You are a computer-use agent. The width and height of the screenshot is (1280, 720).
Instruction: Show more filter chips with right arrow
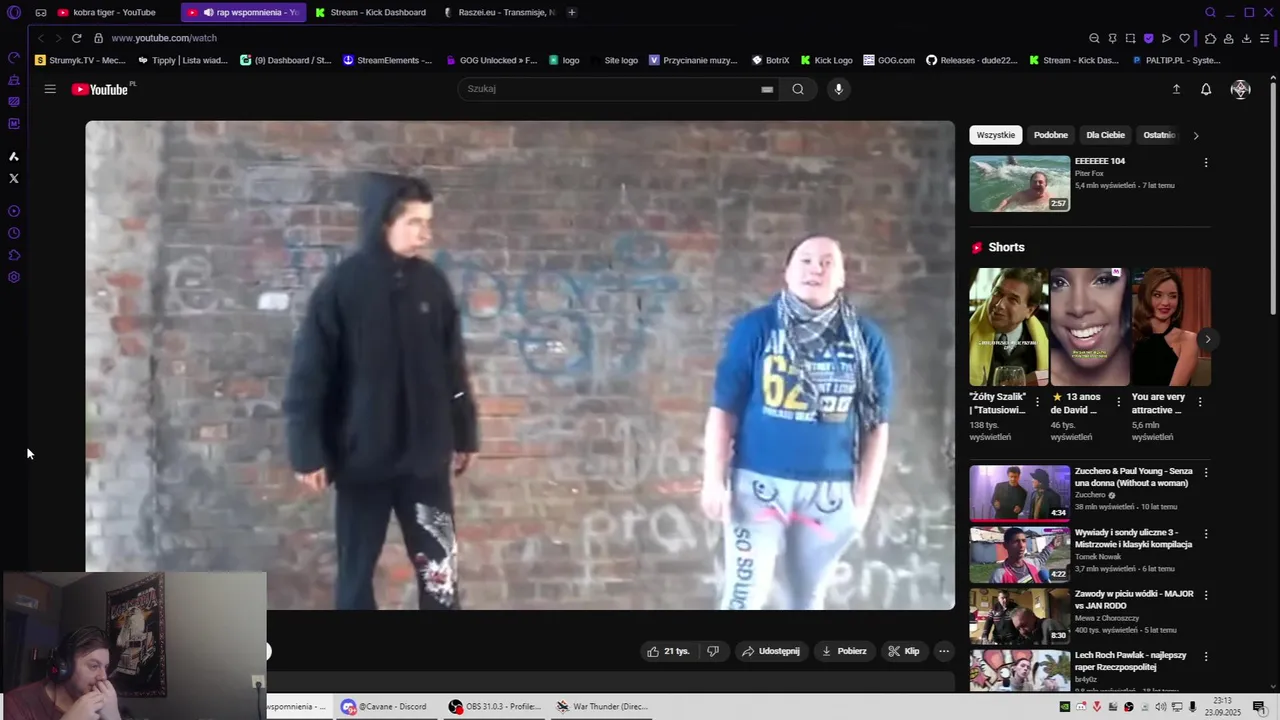(x=1196, y=135)
